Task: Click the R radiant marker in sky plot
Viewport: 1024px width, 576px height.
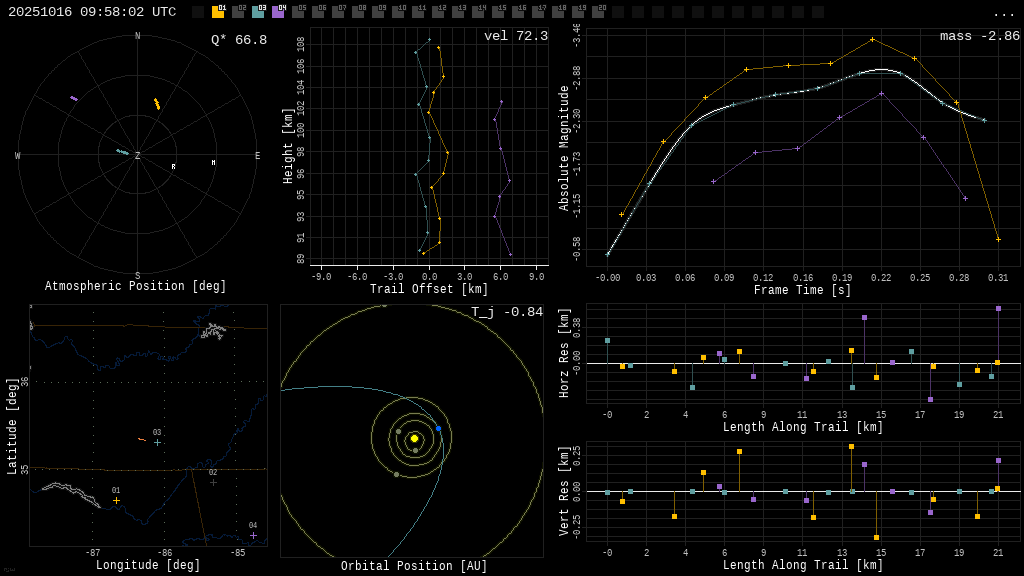Action: [173, 167]
